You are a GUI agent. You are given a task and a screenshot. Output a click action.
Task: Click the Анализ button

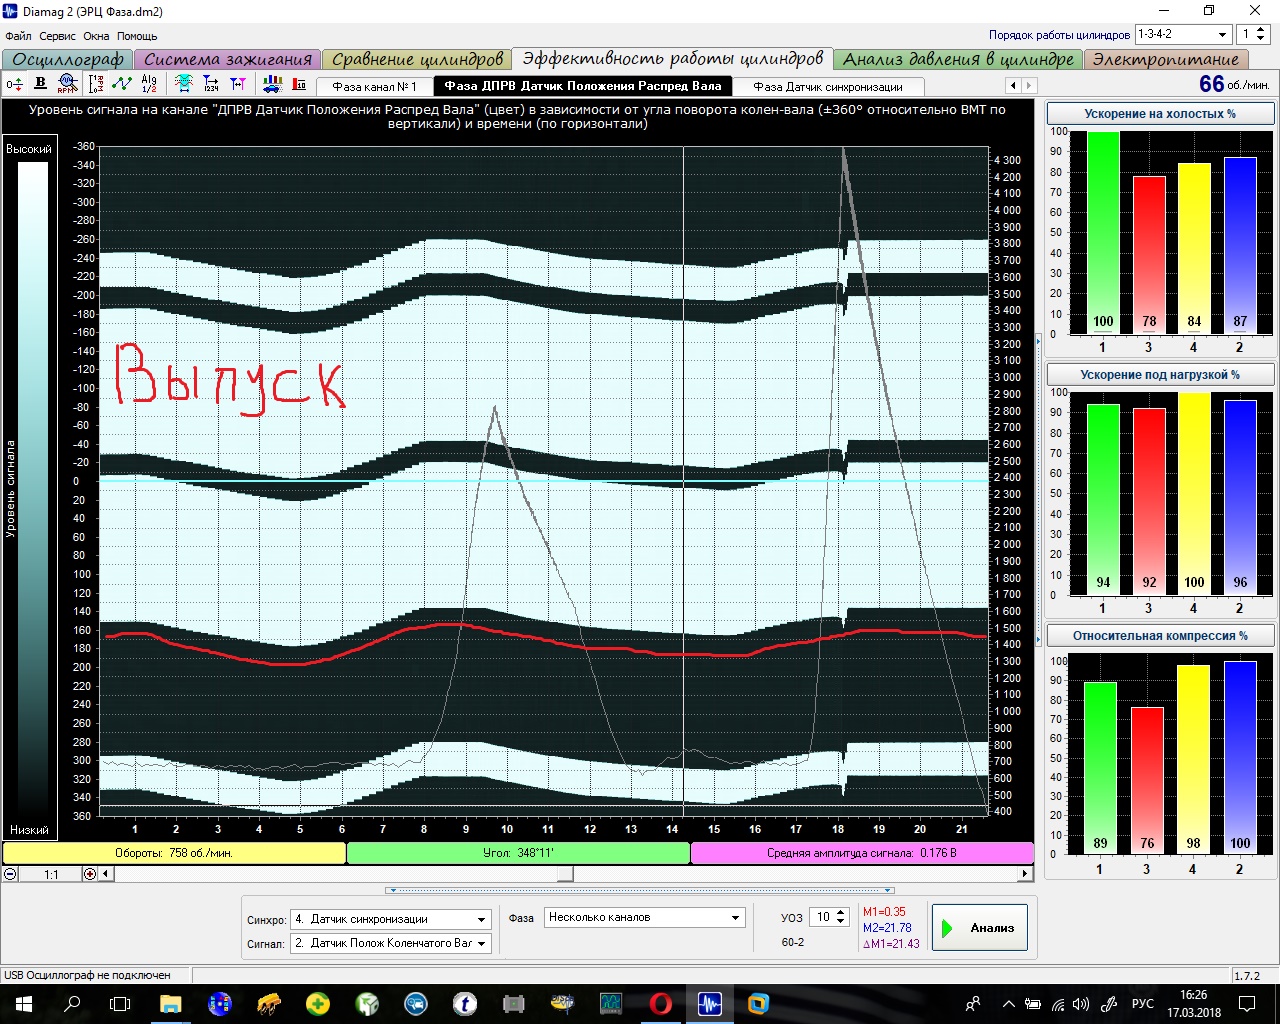[x=979, y=928]
